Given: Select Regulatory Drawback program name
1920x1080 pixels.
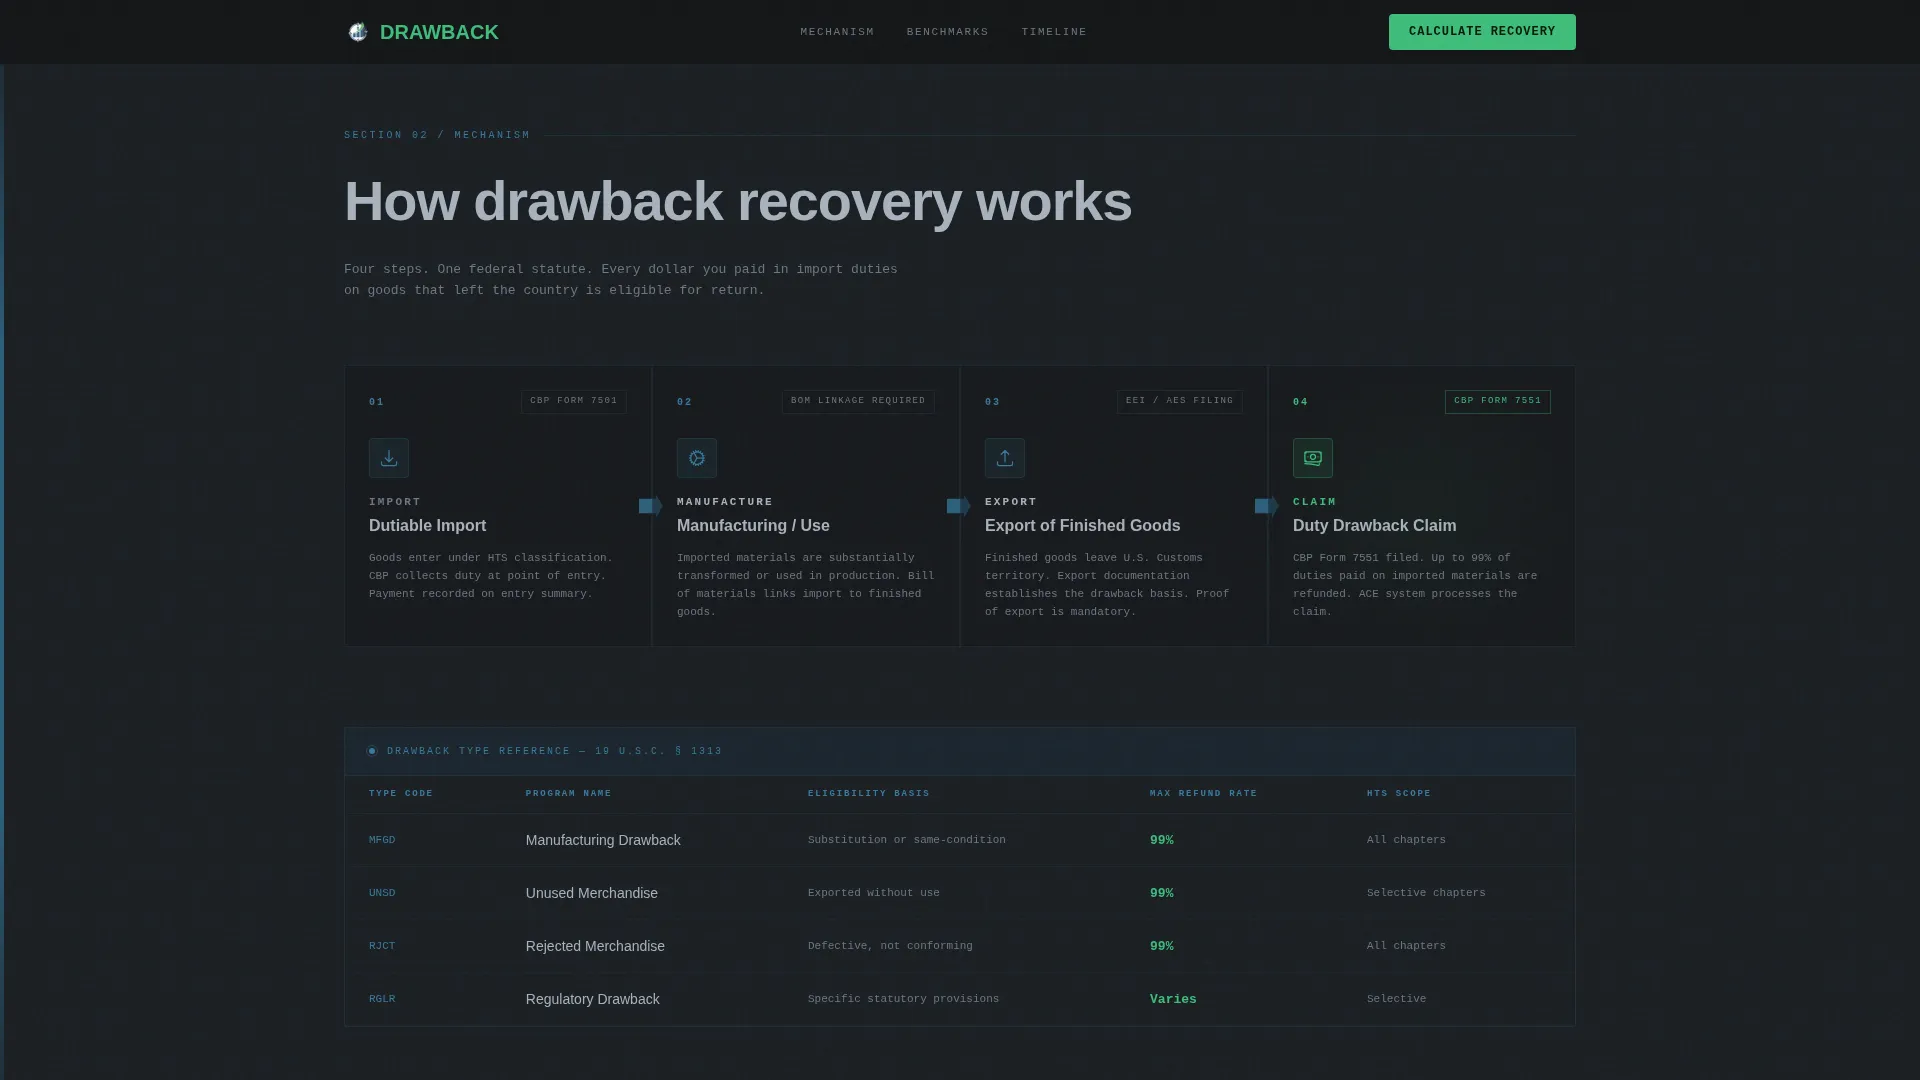Looking at the screenshot, I should [592, 999].
